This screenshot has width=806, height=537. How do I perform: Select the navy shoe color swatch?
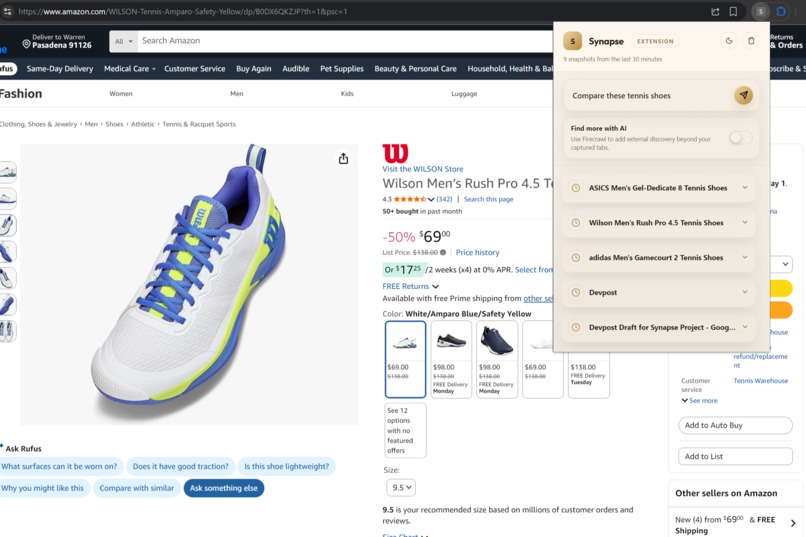pyautogui.click(x=497, y=359)
